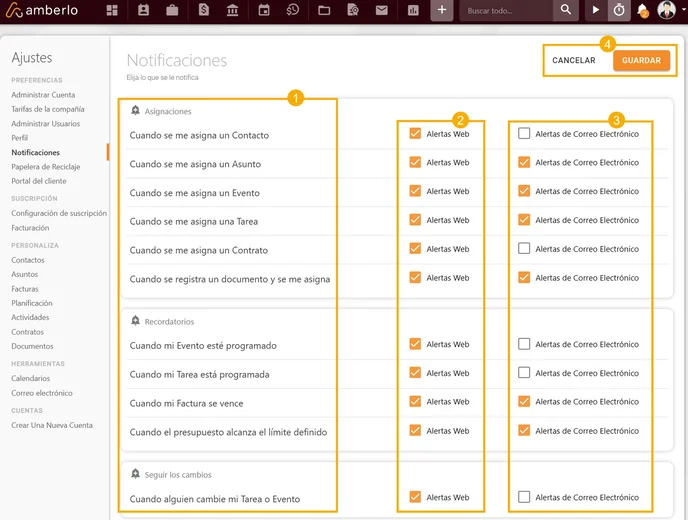
Task: Open Tarifas de la compañía settings
Action: click(x=48, y=109)
